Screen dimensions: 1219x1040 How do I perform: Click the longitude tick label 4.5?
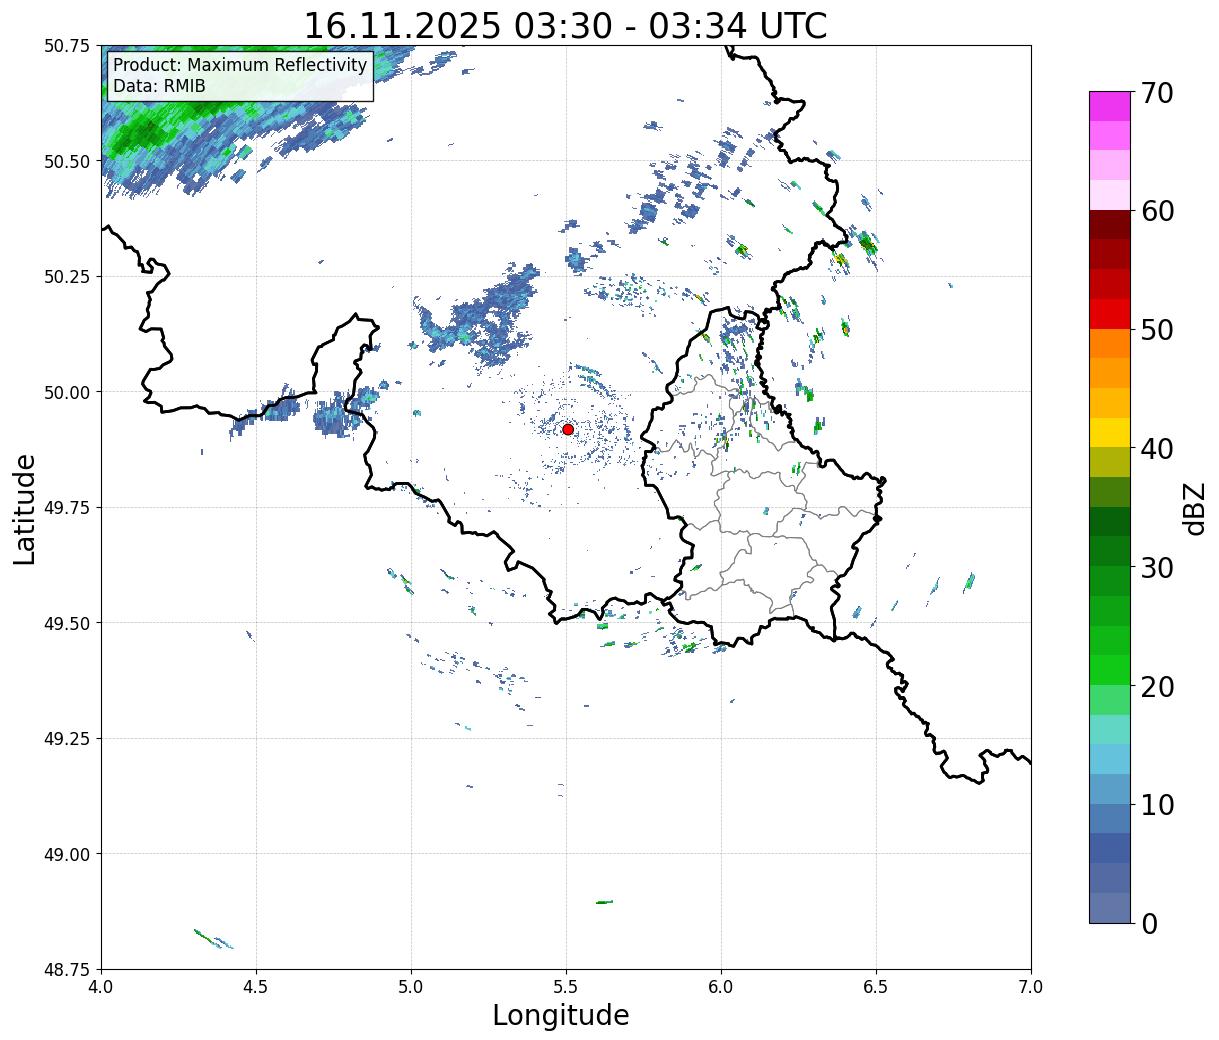pyautogui.click(x=256, y=986)
